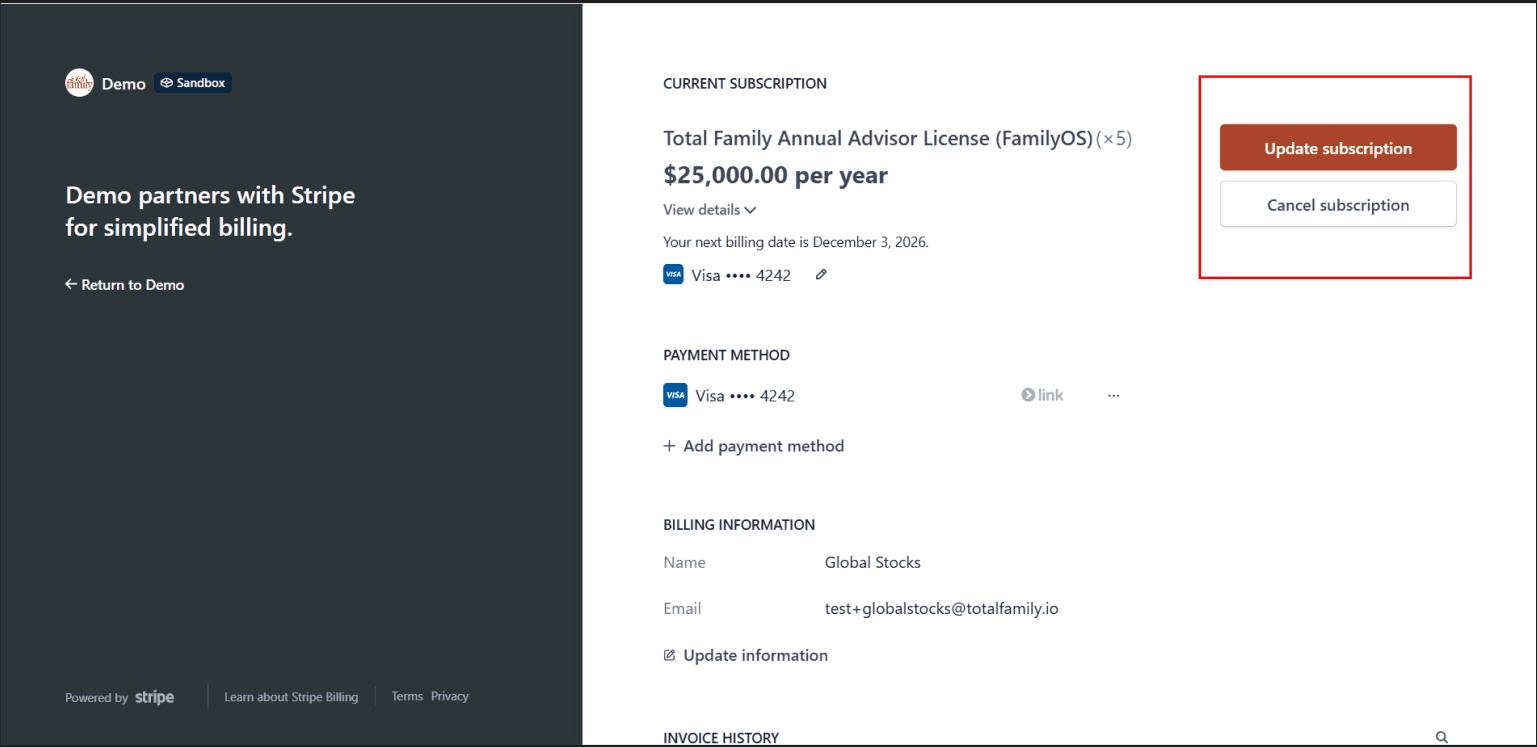Image resolution: width=1537 pixels, height=747 pixels.
Task: Click the Stripe logo in the footer
Action: tap(154, 697)
